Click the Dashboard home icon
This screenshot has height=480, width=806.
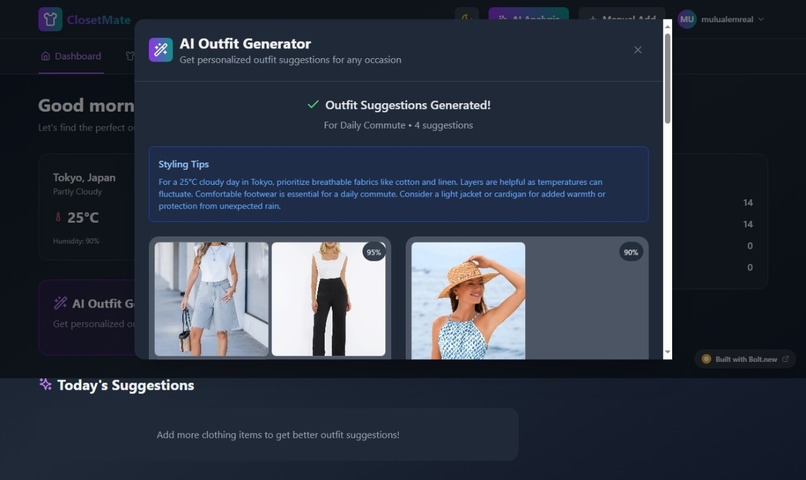point(46,56)
